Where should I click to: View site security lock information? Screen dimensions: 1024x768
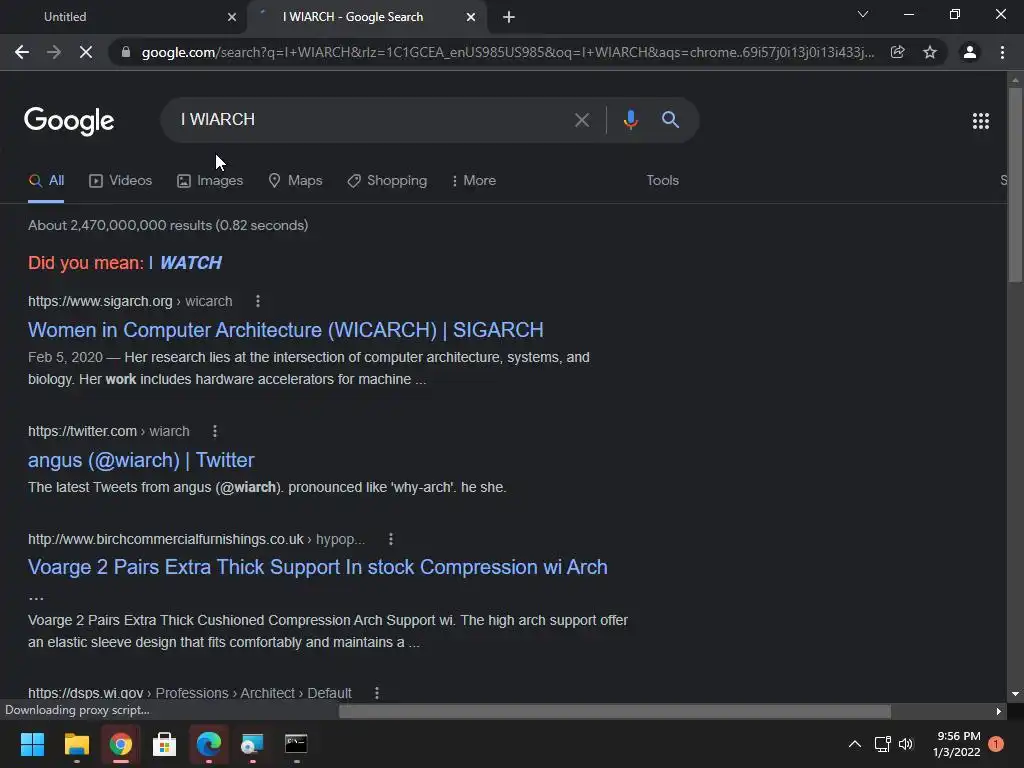pos(126,52)
